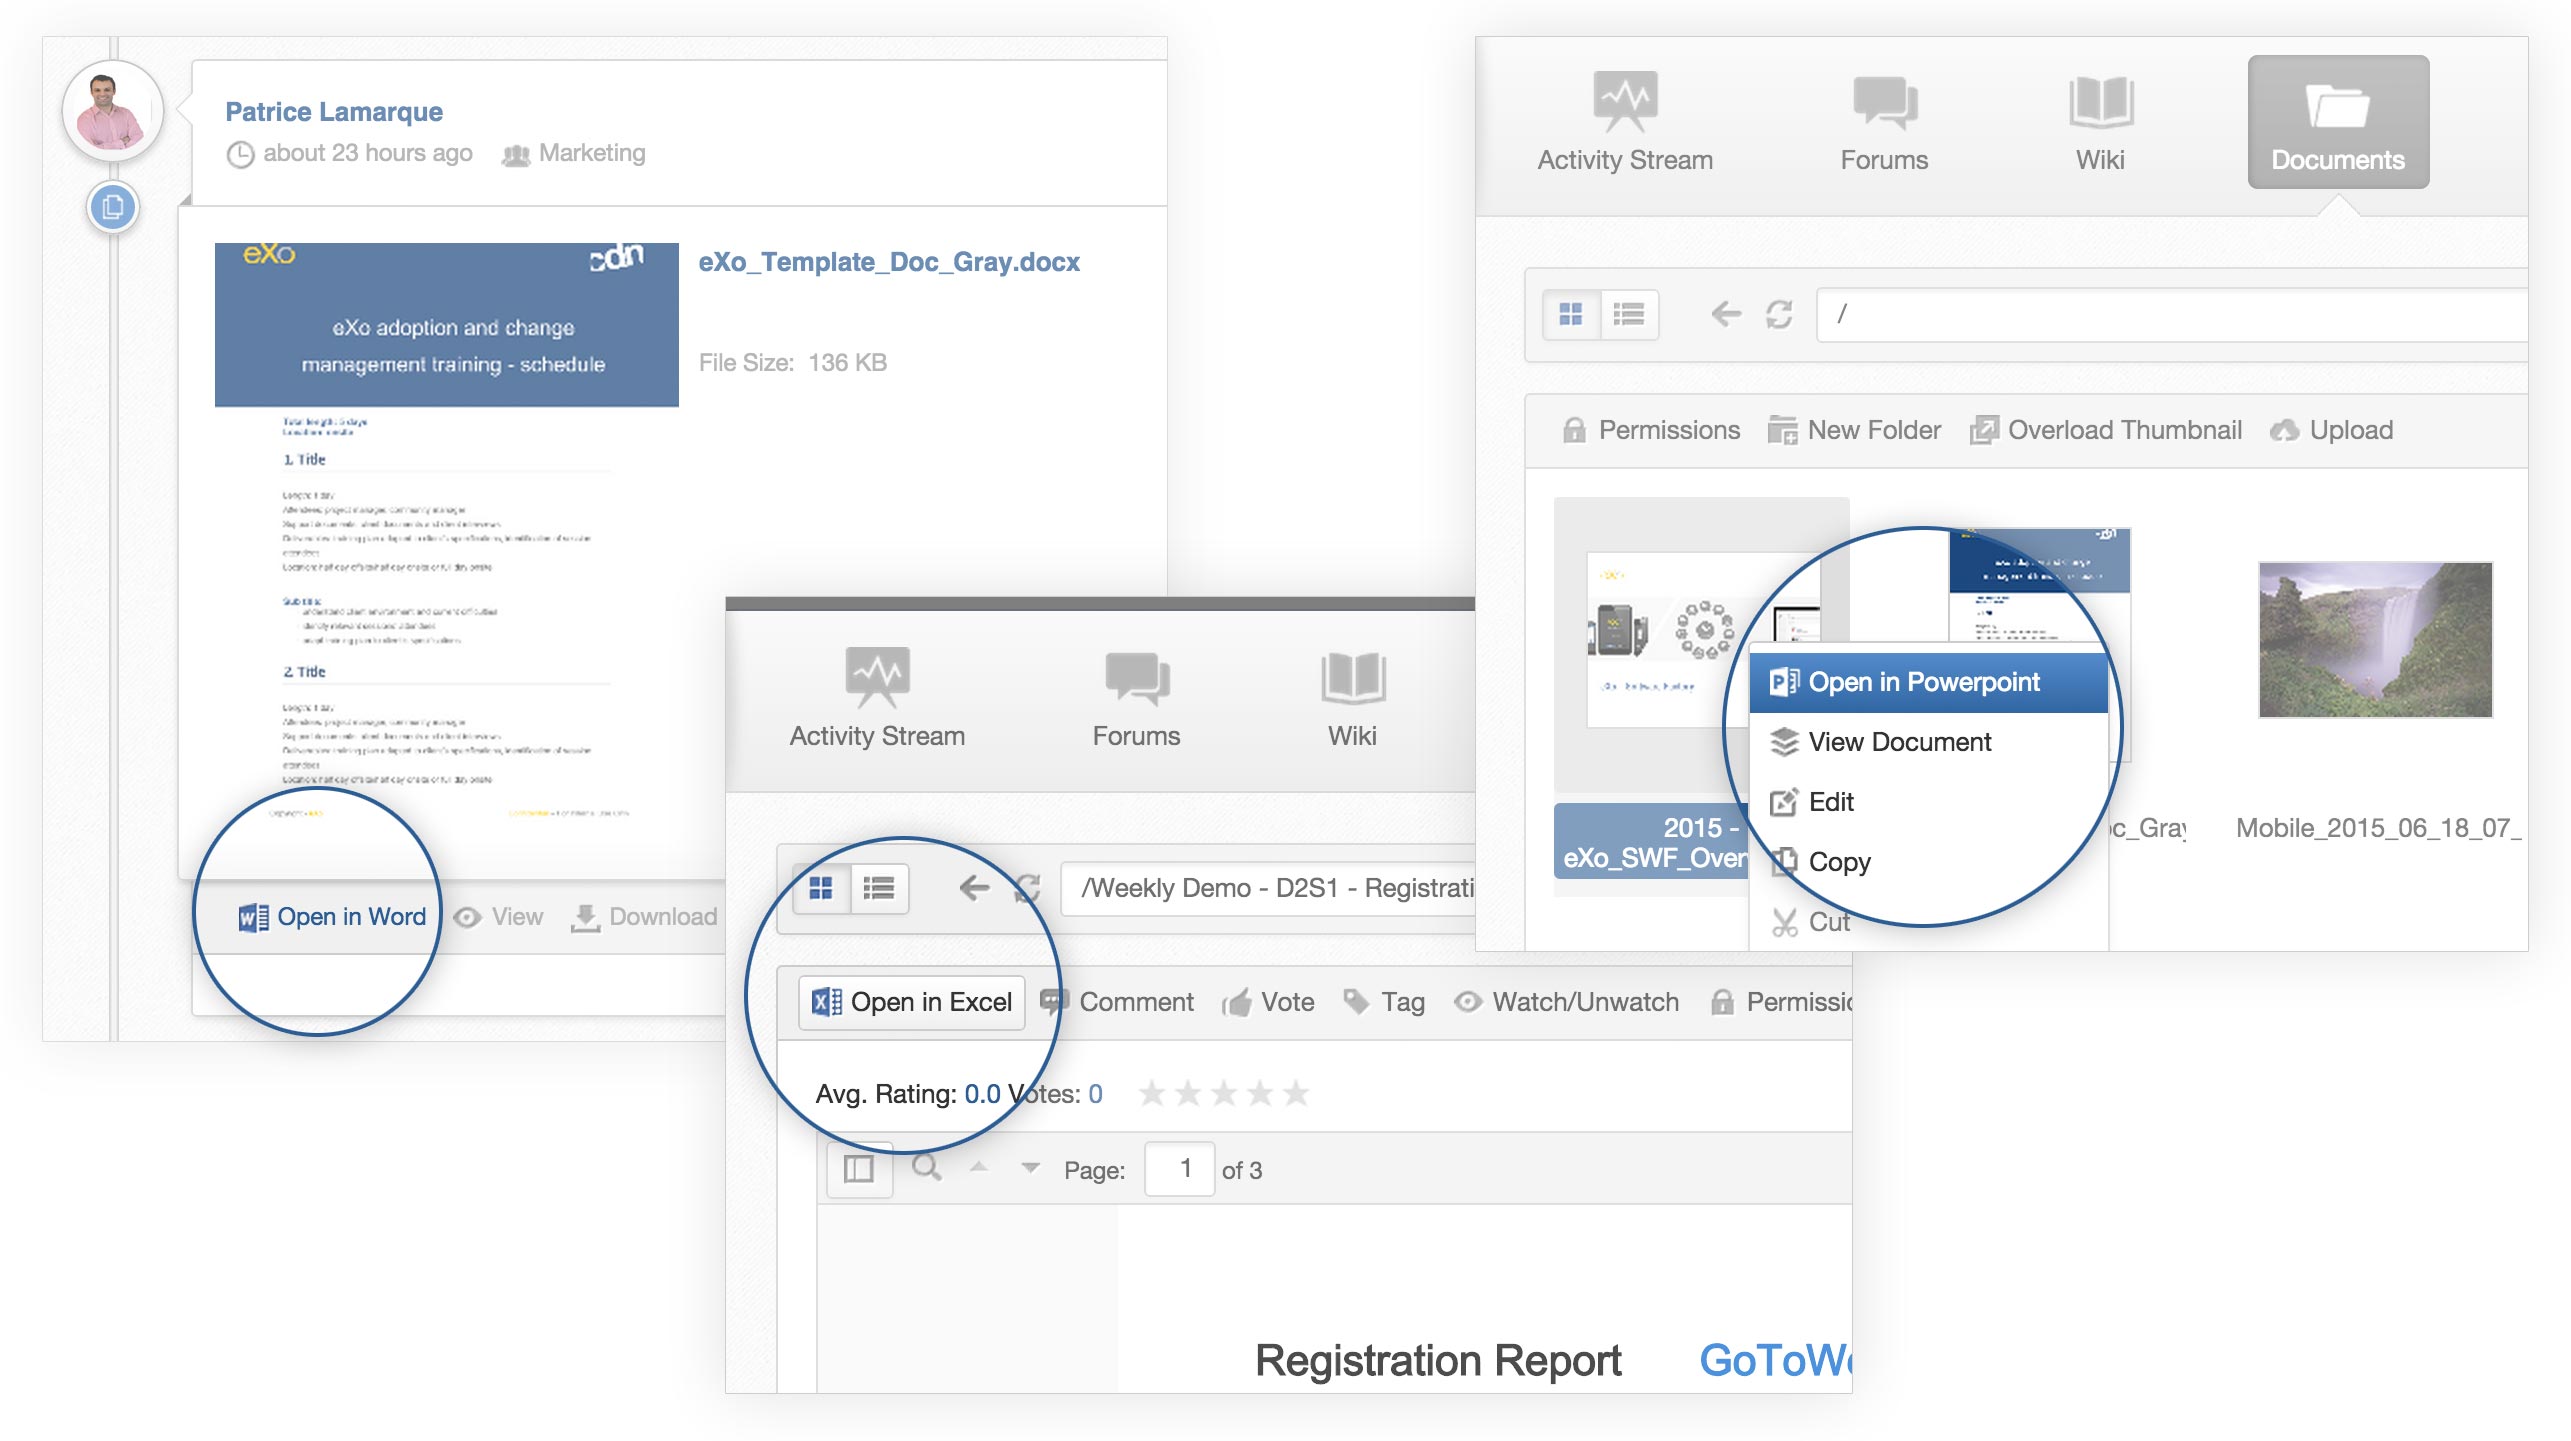Open Permissions in Documents toolbar
This screenshot has width=2571, height=1441.
(x=1651, y=430)
